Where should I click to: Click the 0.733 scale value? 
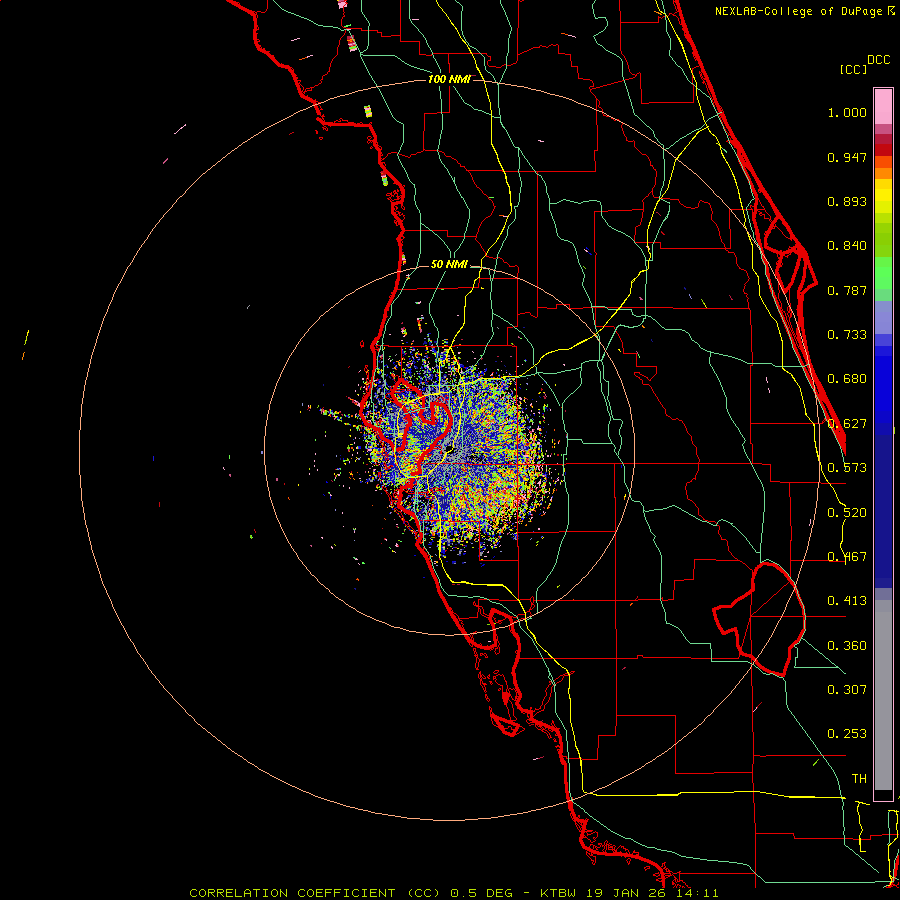(x=847, y=335)
